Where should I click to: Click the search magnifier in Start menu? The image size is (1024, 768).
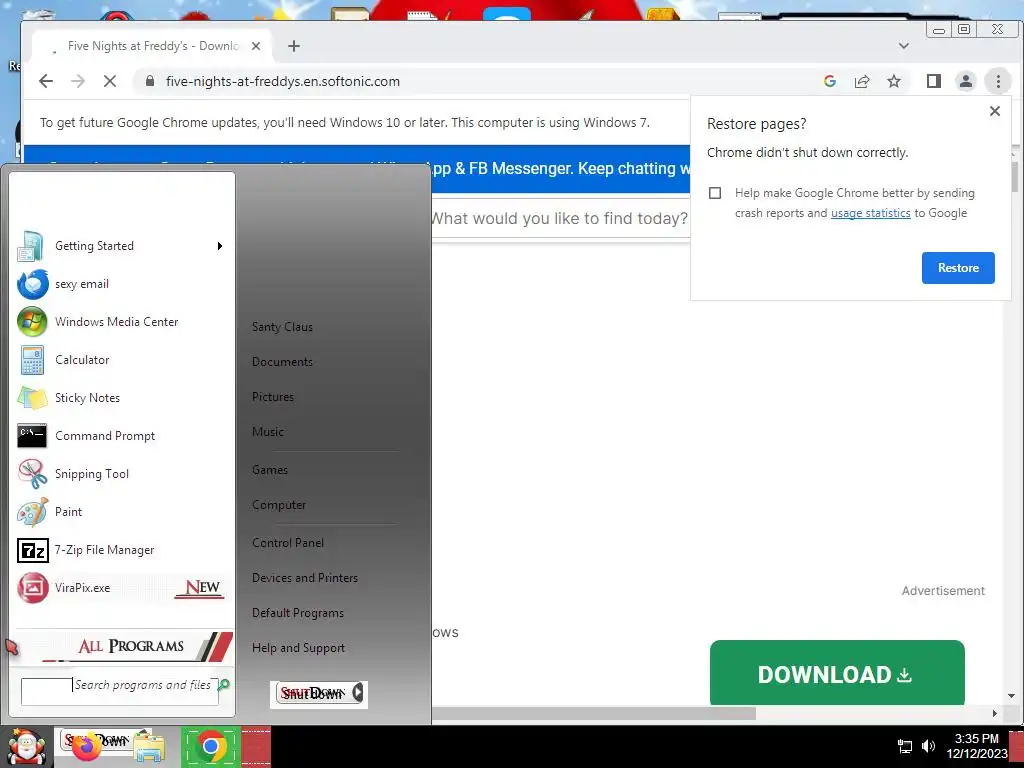(224, 684)
